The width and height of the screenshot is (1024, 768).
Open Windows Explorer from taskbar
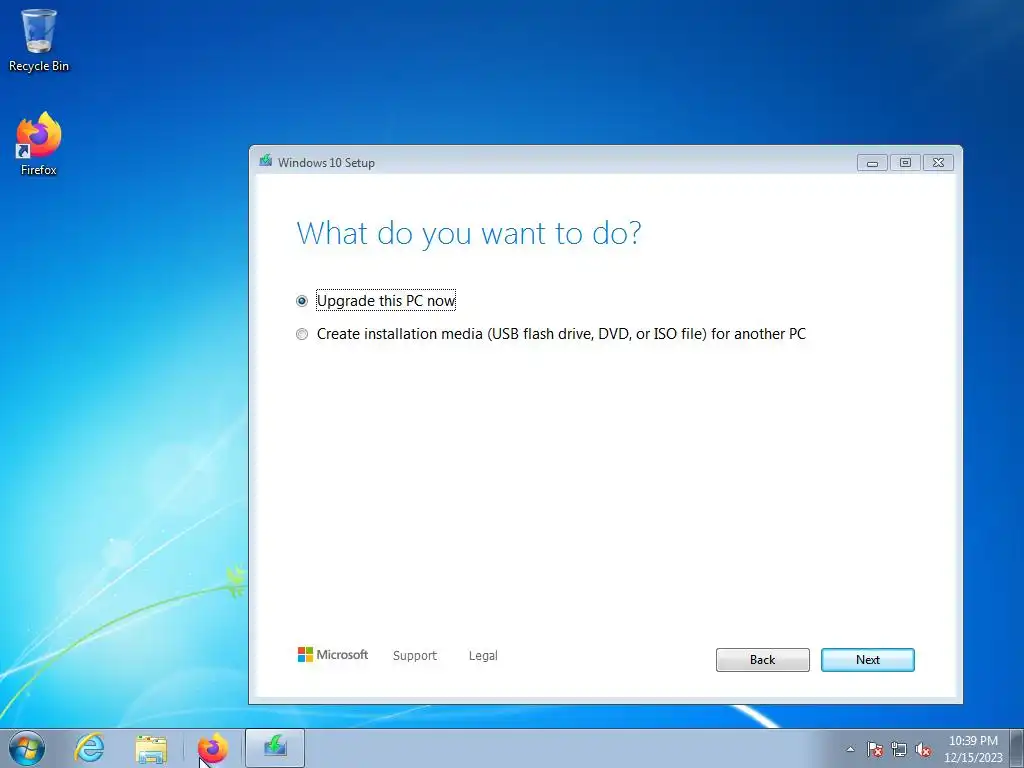pos(151,748)
